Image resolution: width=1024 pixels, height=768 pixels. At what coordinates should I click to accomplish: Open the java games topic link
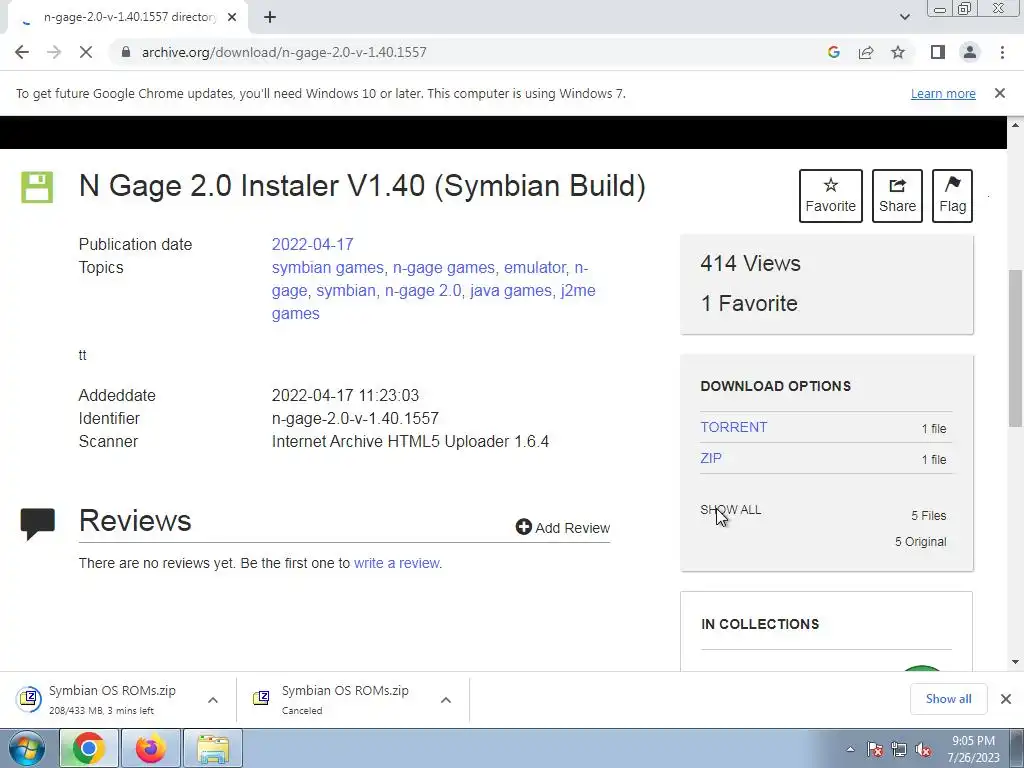(x=511, y=291)
